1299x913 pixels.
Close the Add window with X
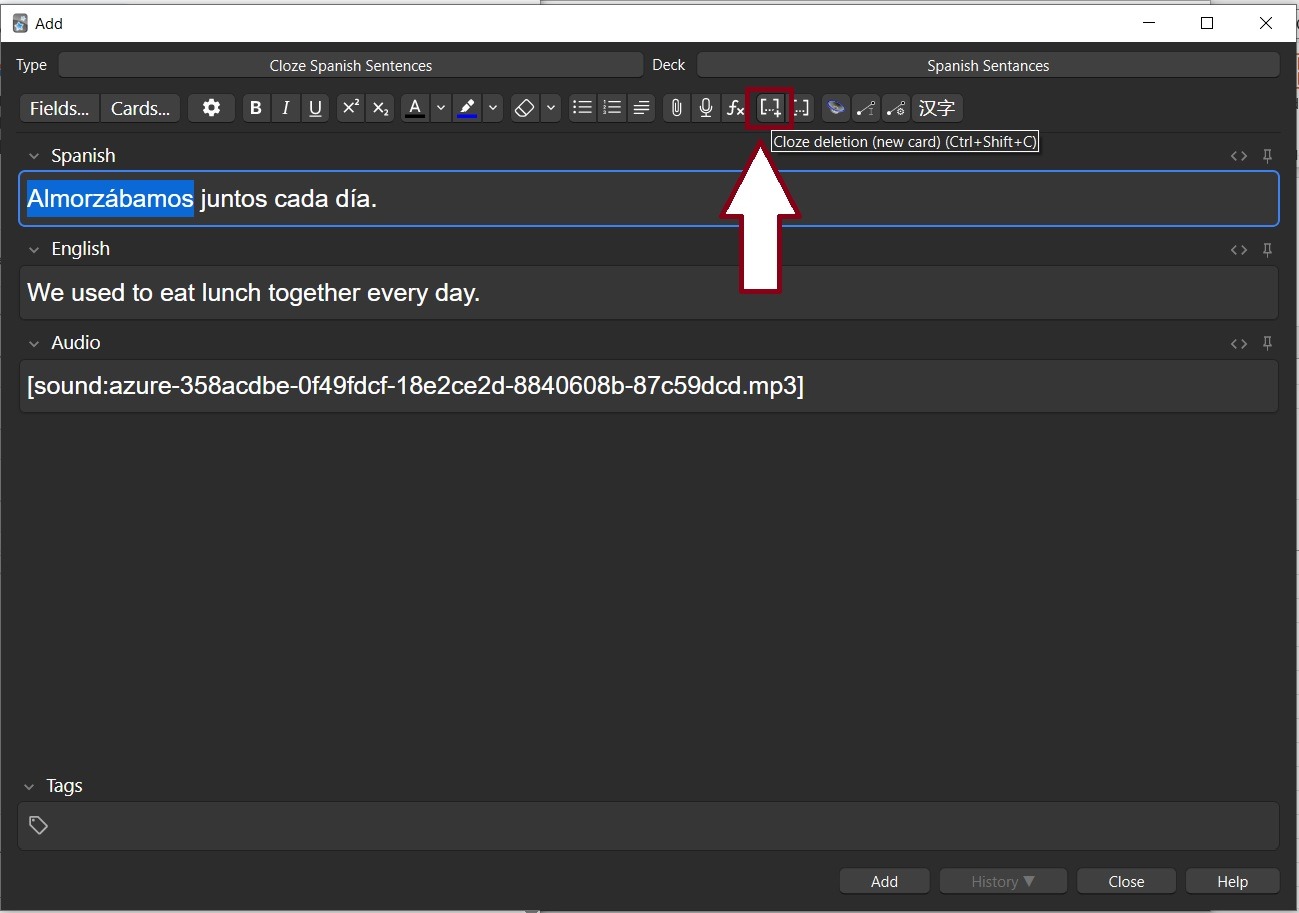[1267, 23]
